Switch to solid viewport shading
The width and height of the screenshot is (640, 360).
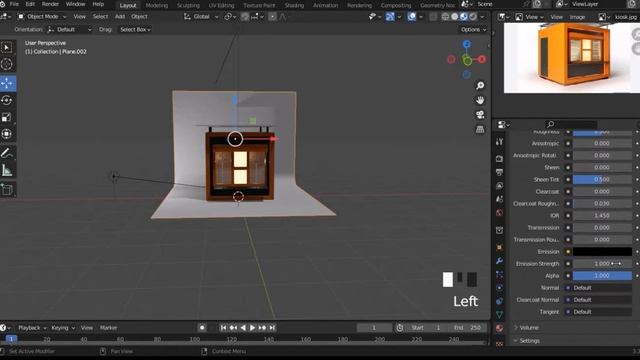pyautogui.click(x=455, y=17)
